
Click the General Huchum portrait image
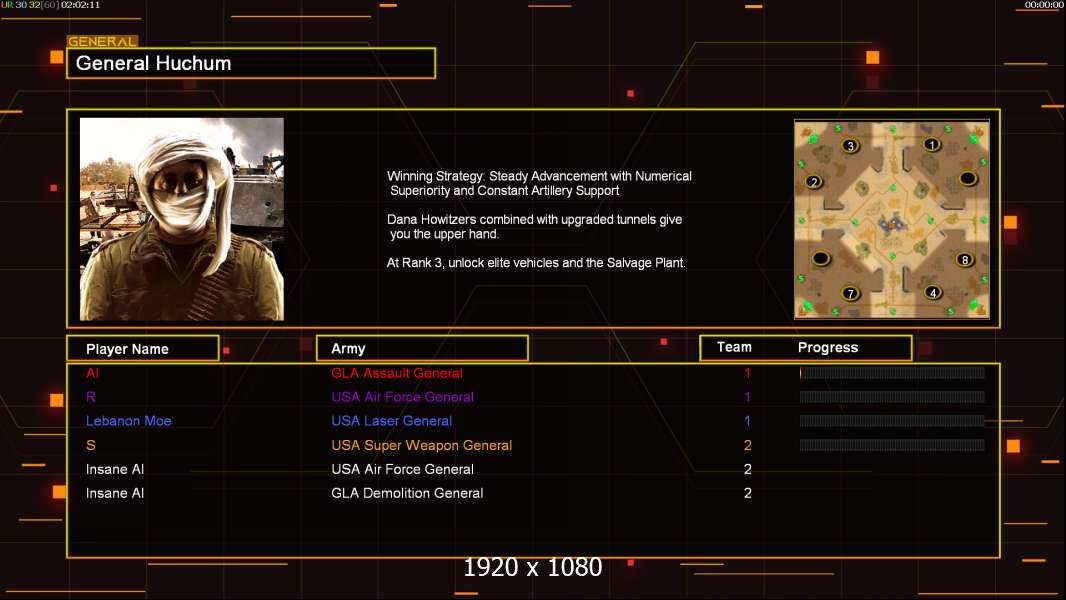[182, 219]
